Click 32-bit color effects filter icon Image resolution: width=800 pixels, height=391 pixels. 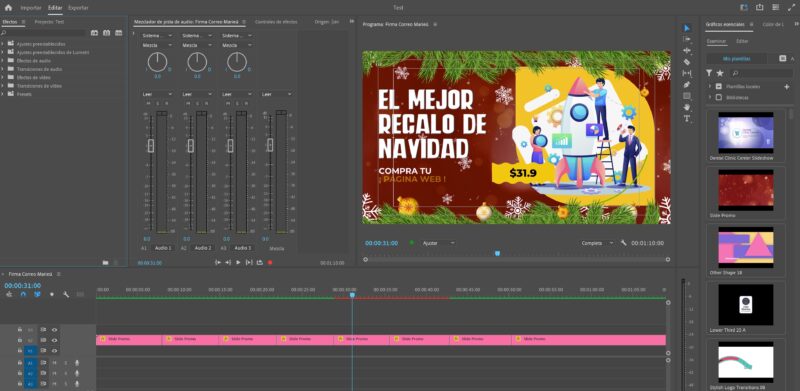106,33
